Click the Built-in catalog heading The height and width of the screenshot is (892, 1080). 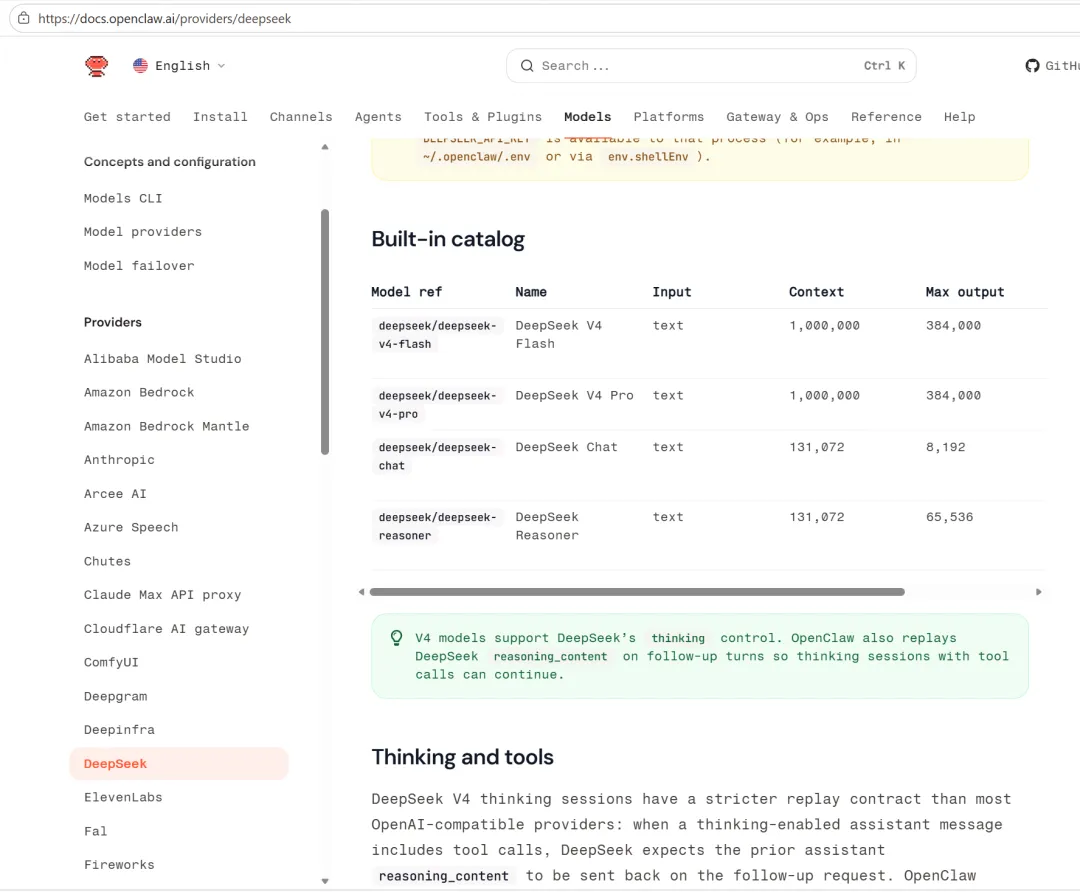[x=448, y=239]
